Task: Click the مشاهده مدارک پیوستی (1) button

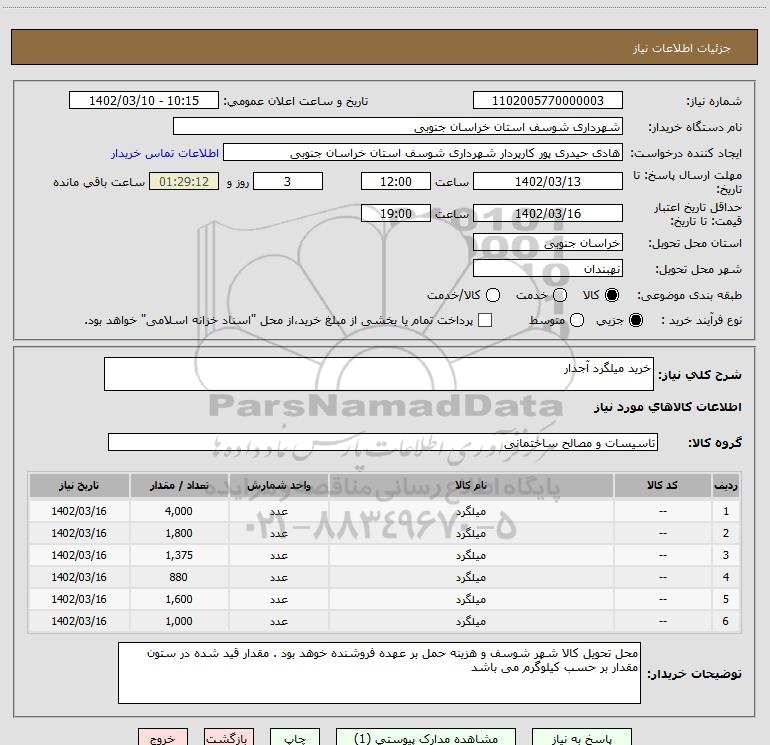Action: (426, 738)
